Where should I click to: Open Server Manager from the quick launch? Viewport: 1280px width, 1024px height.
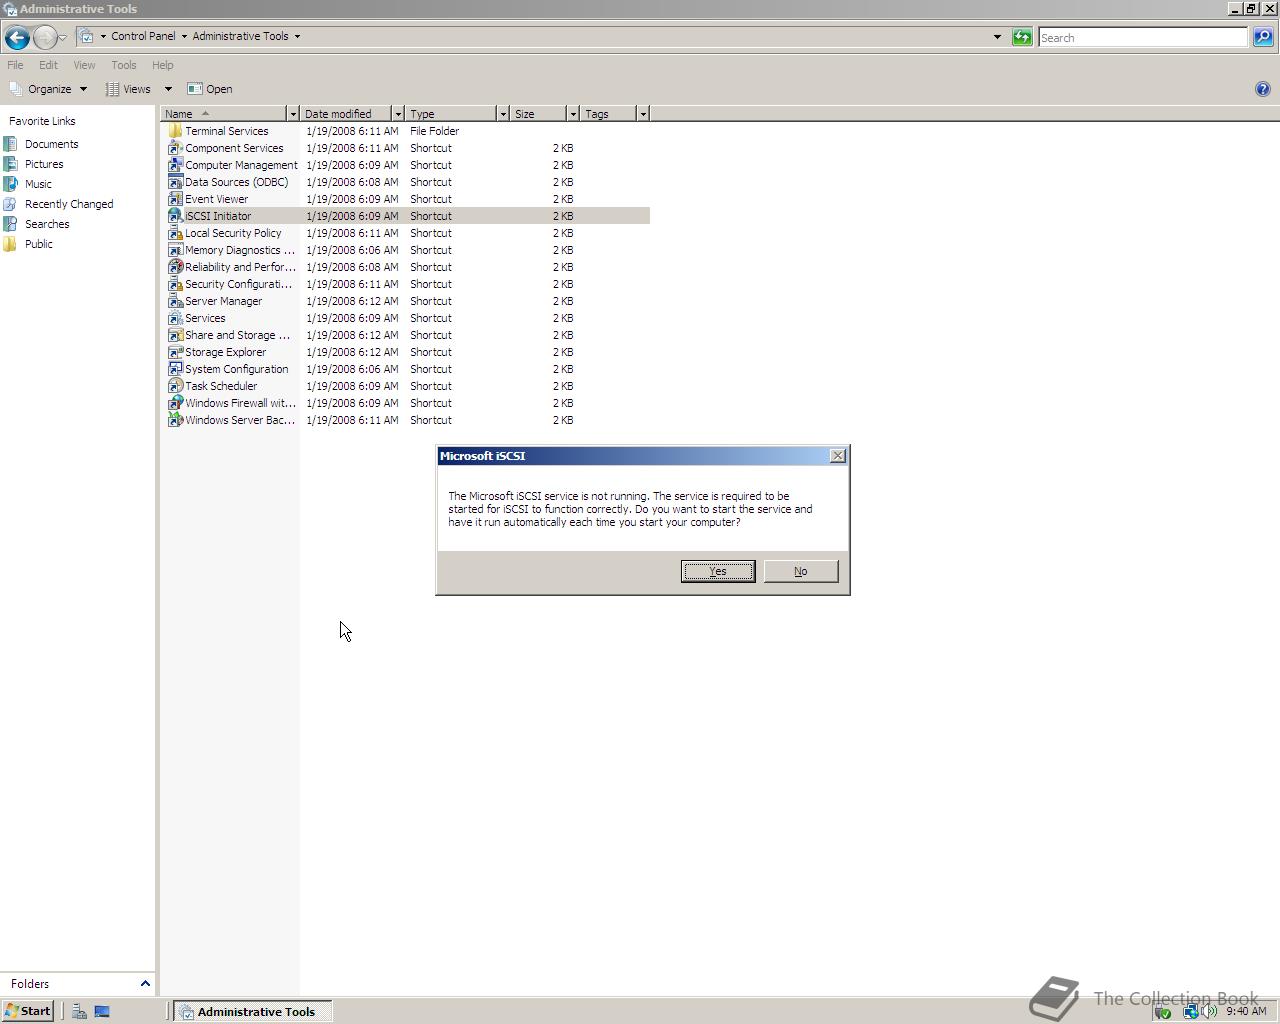(x=79, y=1011)
